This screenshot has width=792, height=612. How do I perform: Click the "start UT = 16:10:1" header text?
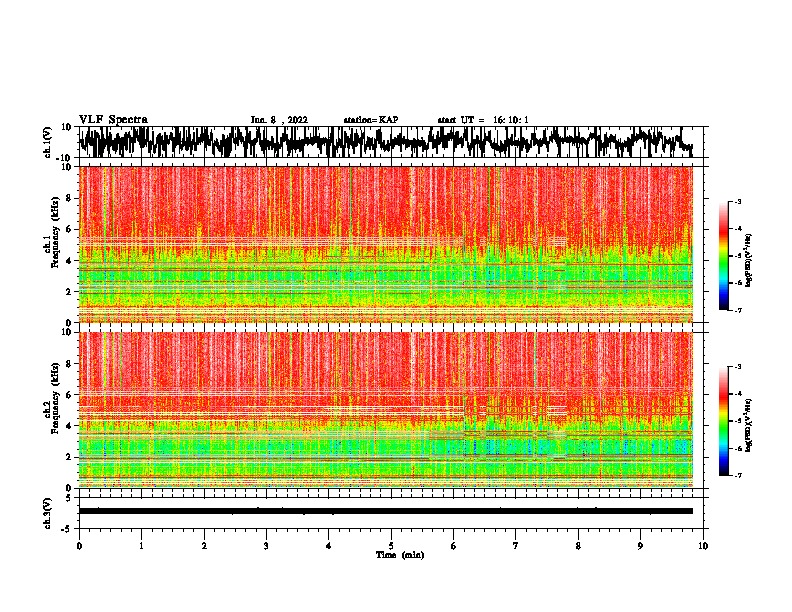[483, 120]
